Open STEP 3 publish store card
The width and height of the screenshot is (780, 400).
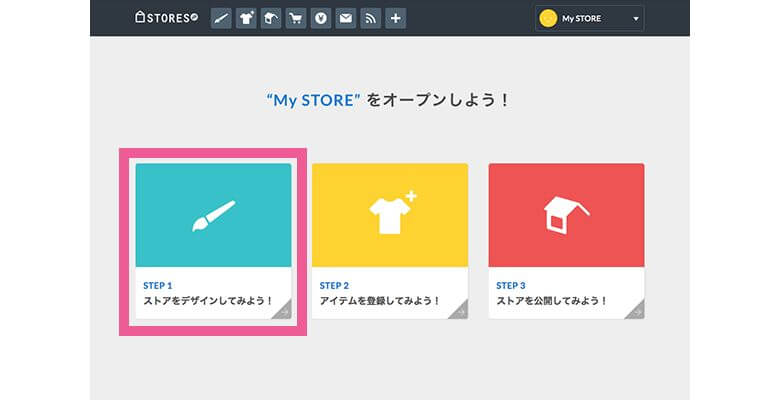(566, 240)
